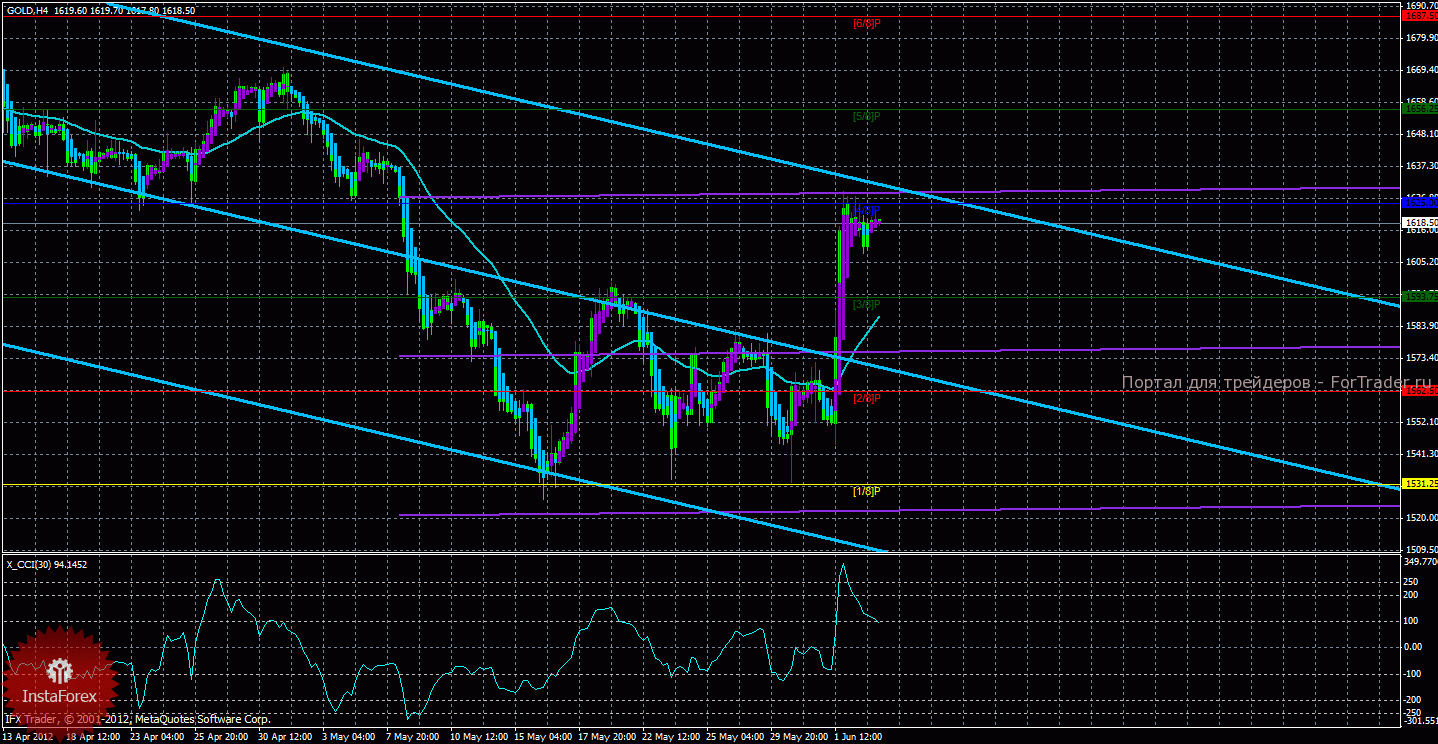Image resolution: width=1438 pixels, height=744 pixels.
Task: Select the red 1562.50 price tag
Action: pos(1419,391)
